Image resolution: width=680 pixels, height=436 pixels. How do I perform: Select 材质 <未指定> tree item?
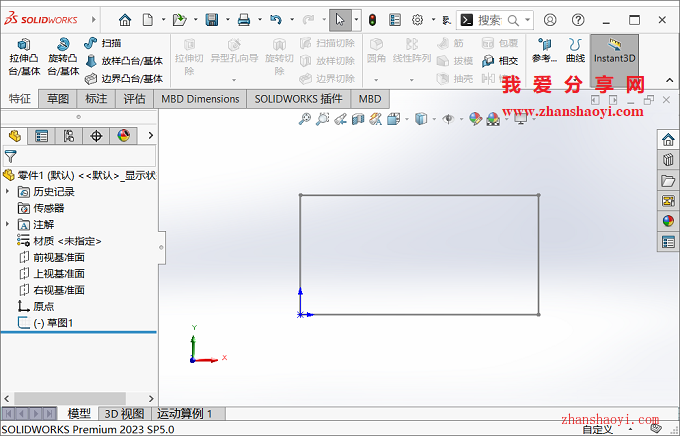[x=59, y=241]
